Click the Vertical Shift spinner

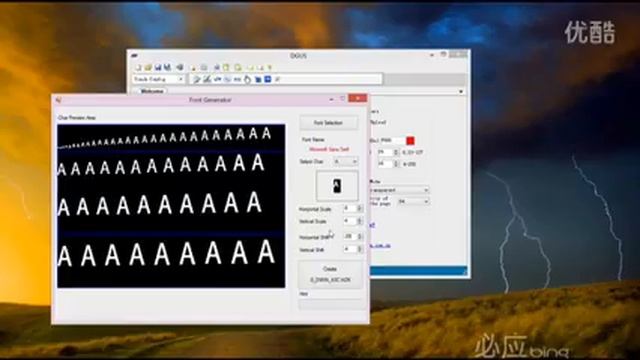coord(353,249)
